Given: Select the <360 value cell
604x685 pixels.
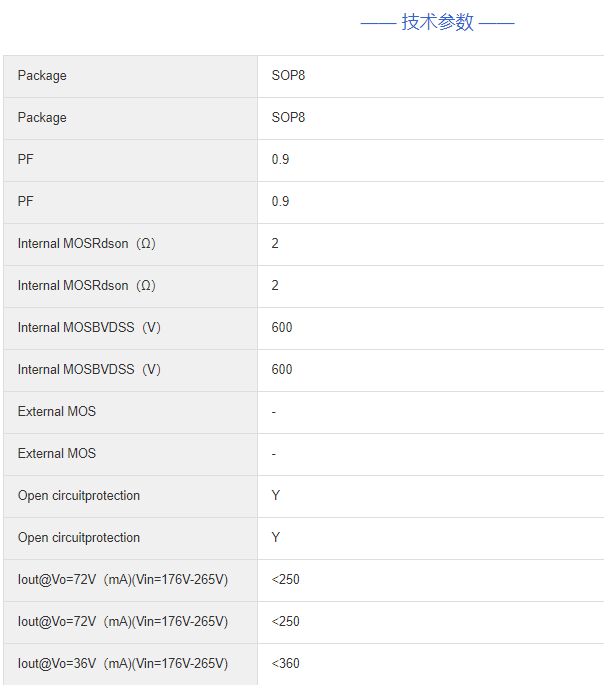Looking at the screenshot, I should pyautogui.click(x=285, y=664).
